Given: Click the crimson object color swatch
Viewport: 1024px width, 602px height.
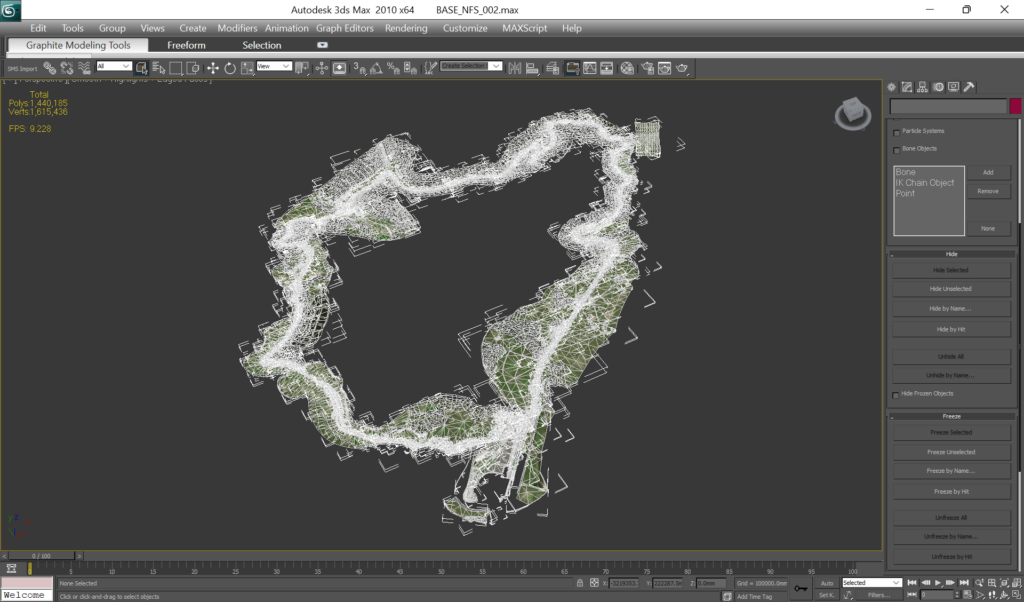Looking at the screenshot, I should pyautogui.click(x=1016, y=106).
